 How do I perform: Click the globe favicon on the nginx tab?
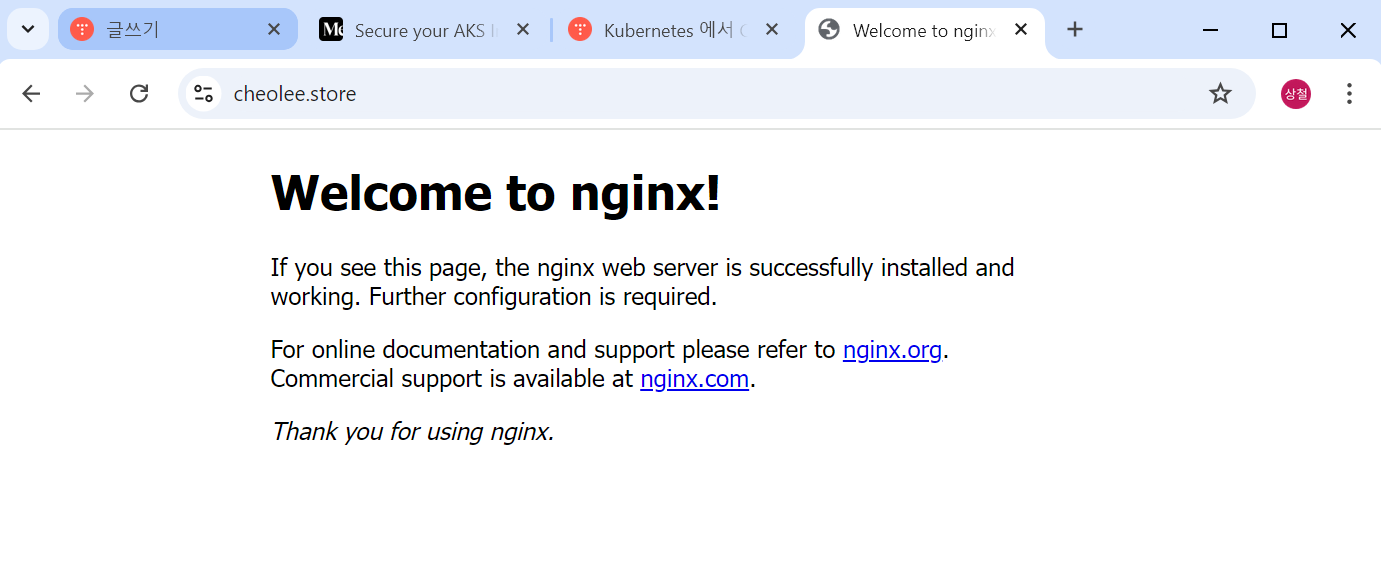click(829, 30)
